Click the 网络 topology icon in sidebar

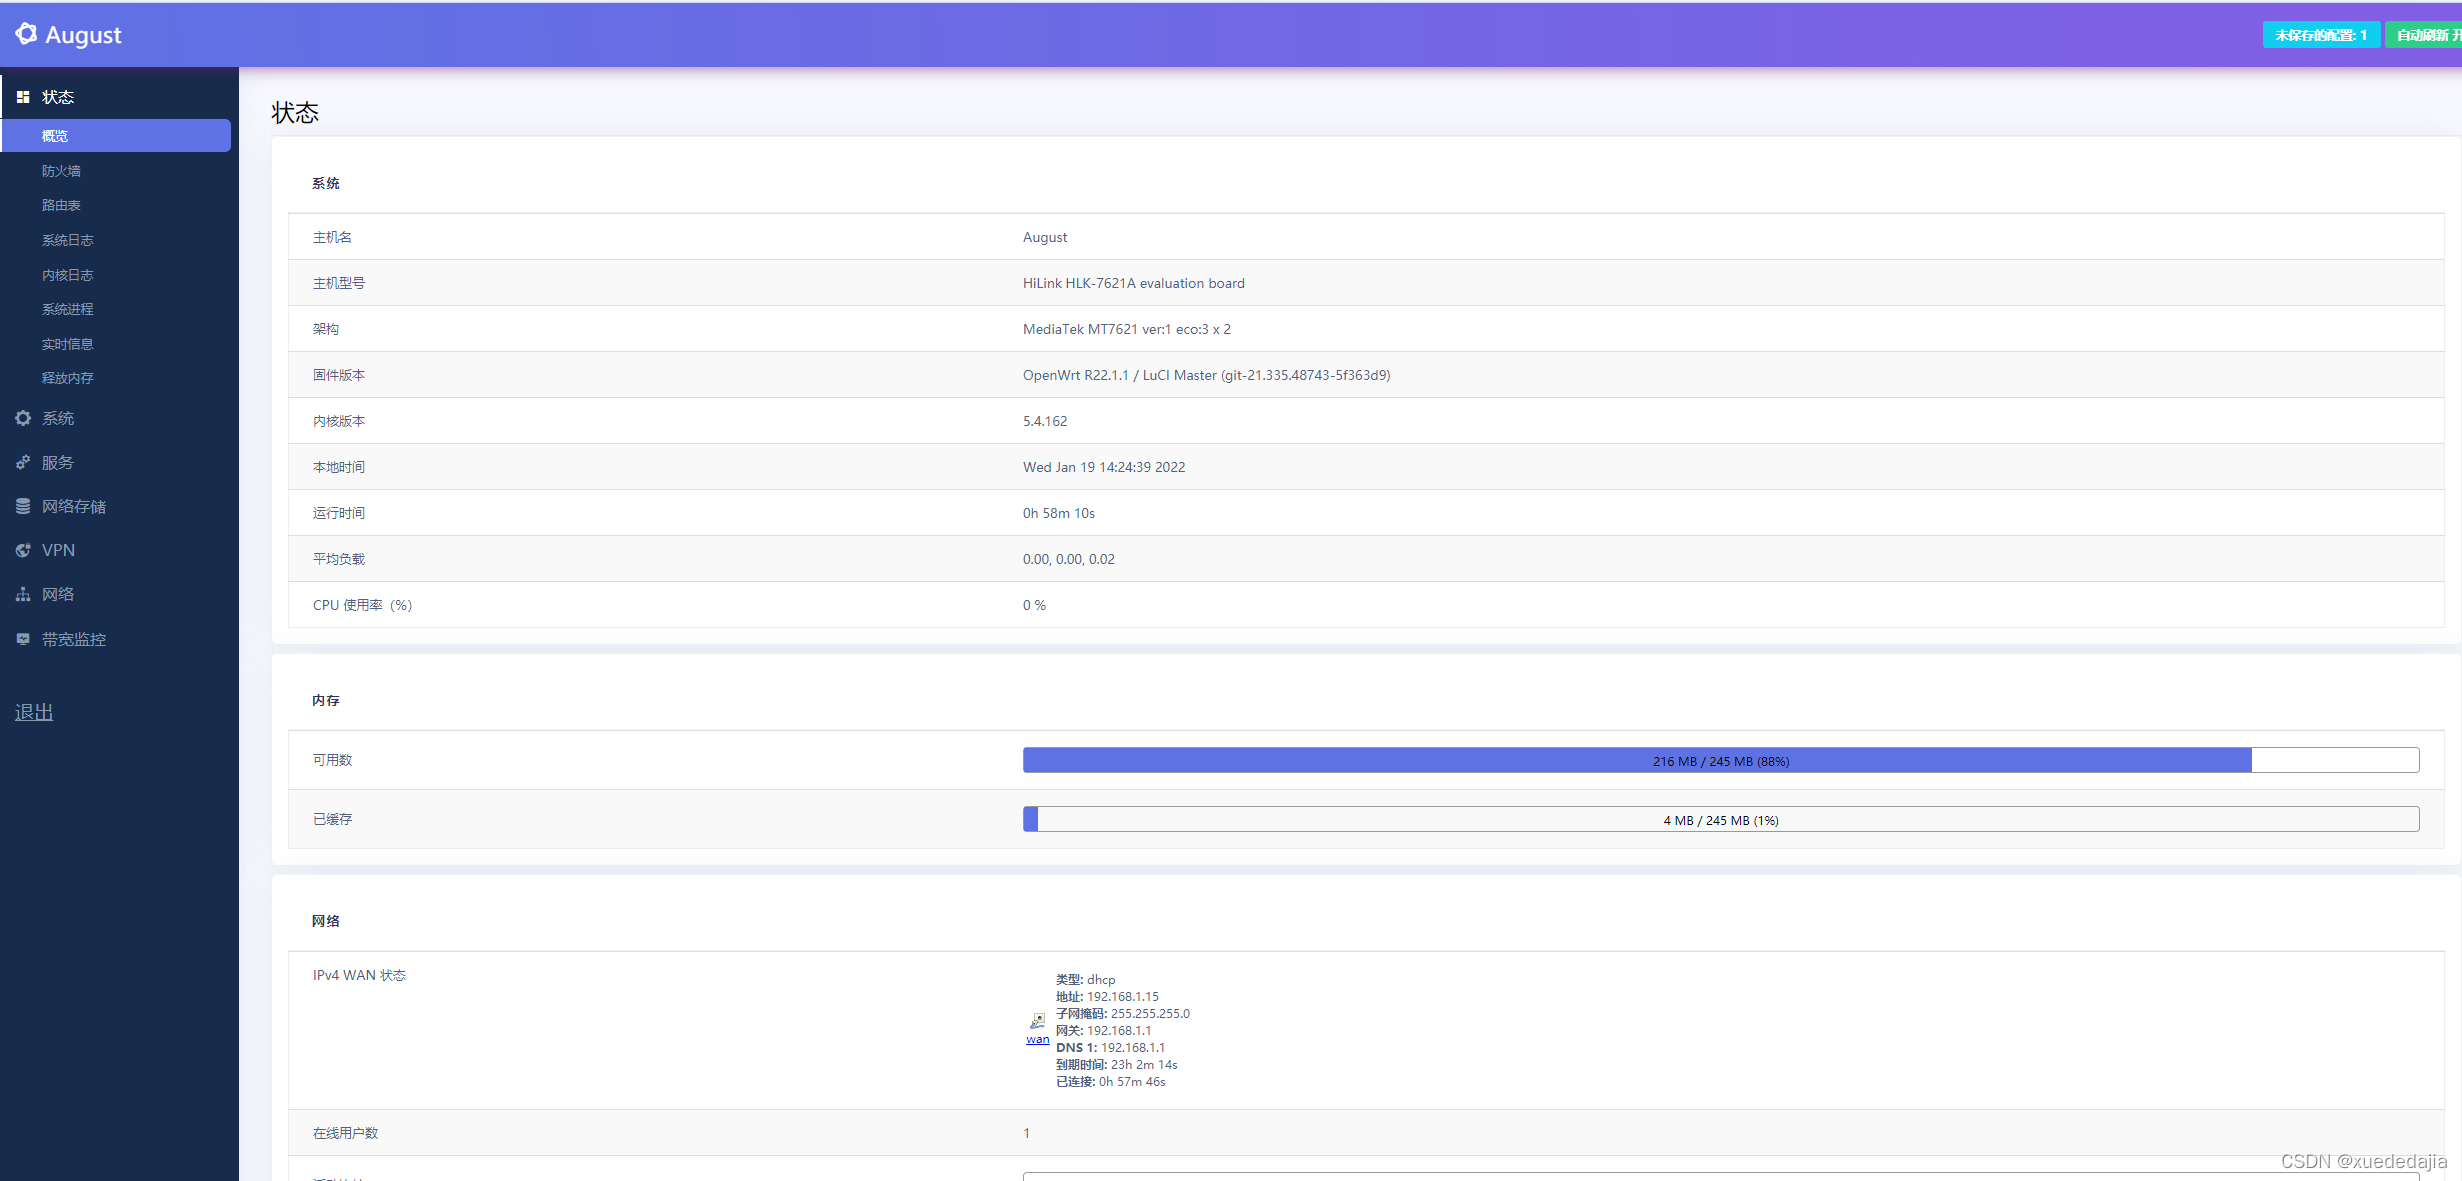[x=22, y=594]
